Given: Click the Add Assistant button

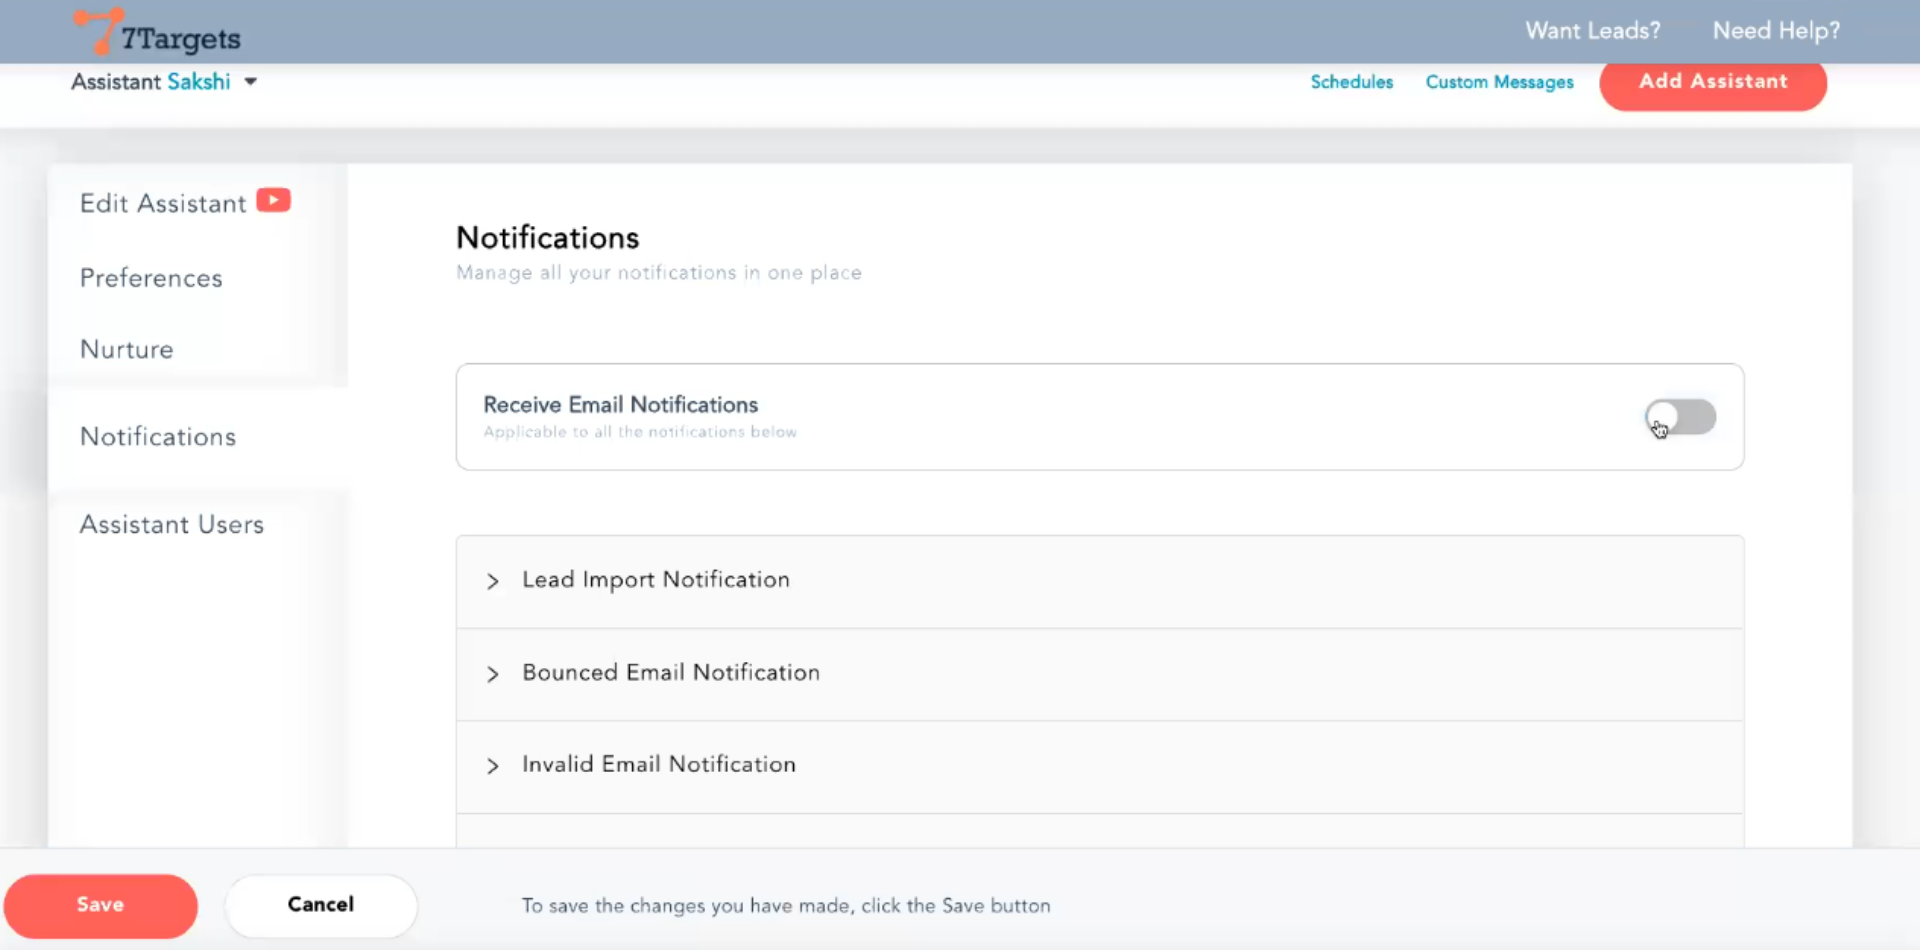Looking at the screenshot, I should 1712,82.
